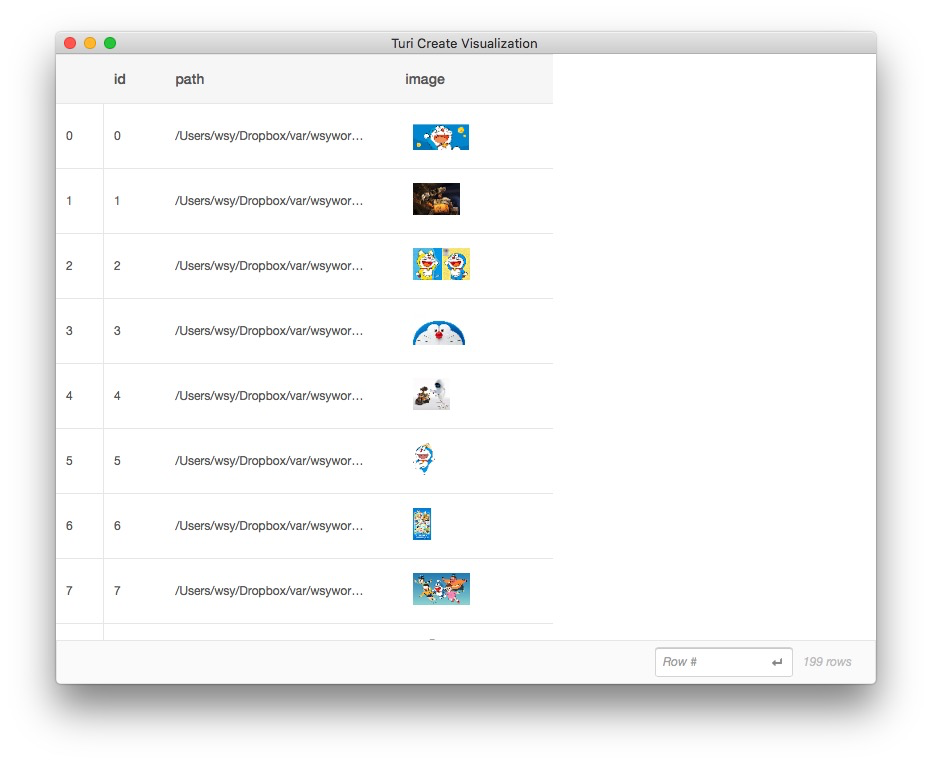Click the id value 5 cell
This screenshot has width=932, height=764.
[x=117, y=461]
